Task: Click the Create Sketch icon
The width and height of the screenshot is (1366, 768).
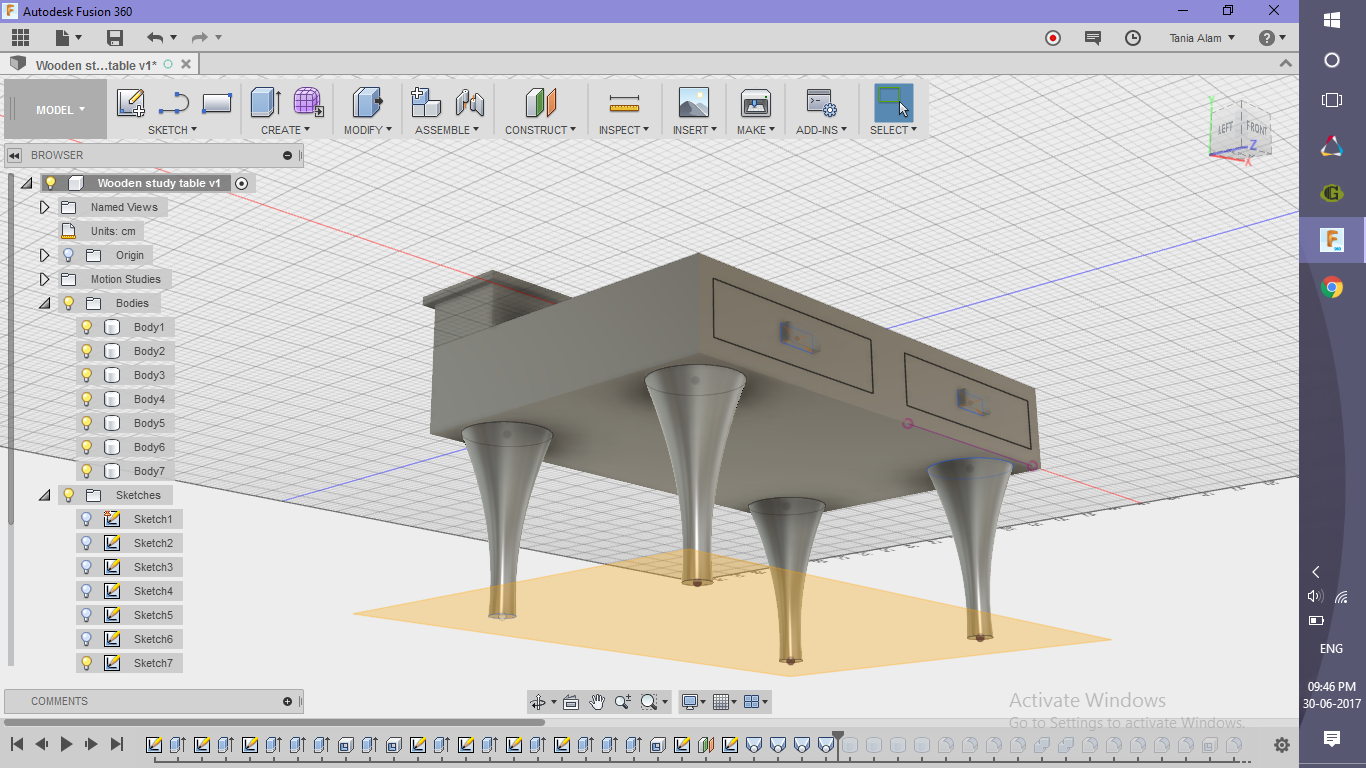Action: [x=131, y=103]
